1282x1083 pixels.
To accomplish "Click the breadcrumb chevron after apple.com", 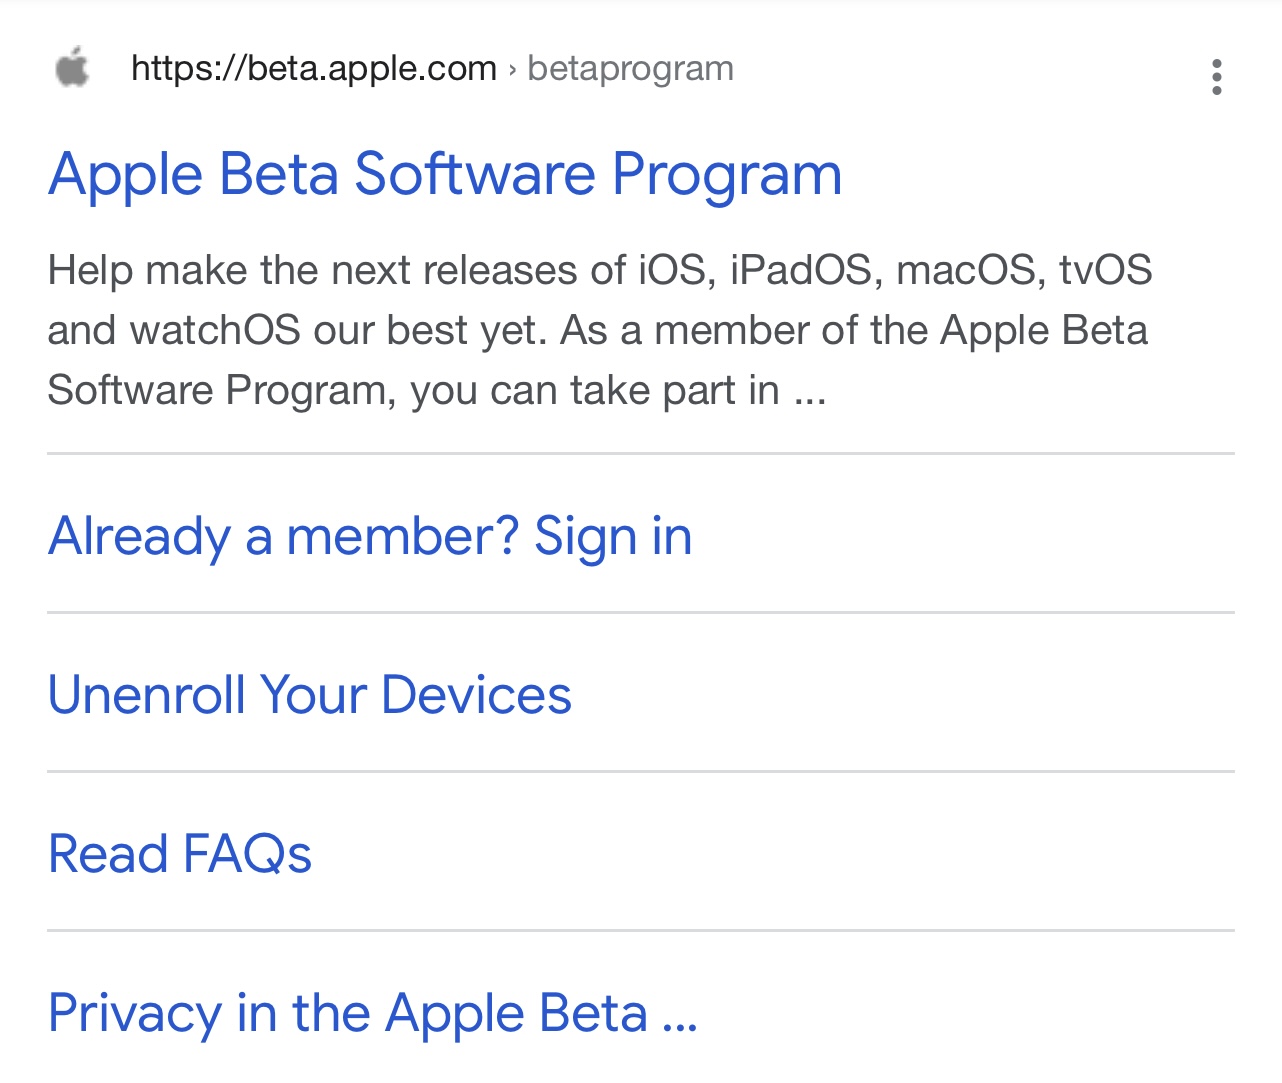I will (512, 69).
